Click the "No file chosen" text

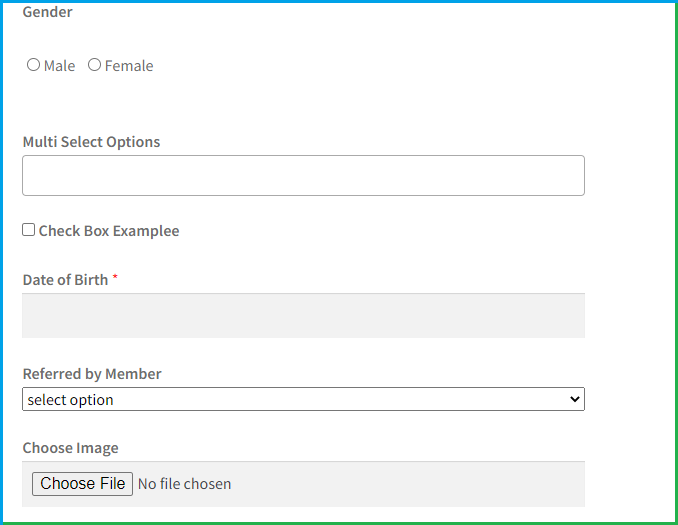click(184, 484)
